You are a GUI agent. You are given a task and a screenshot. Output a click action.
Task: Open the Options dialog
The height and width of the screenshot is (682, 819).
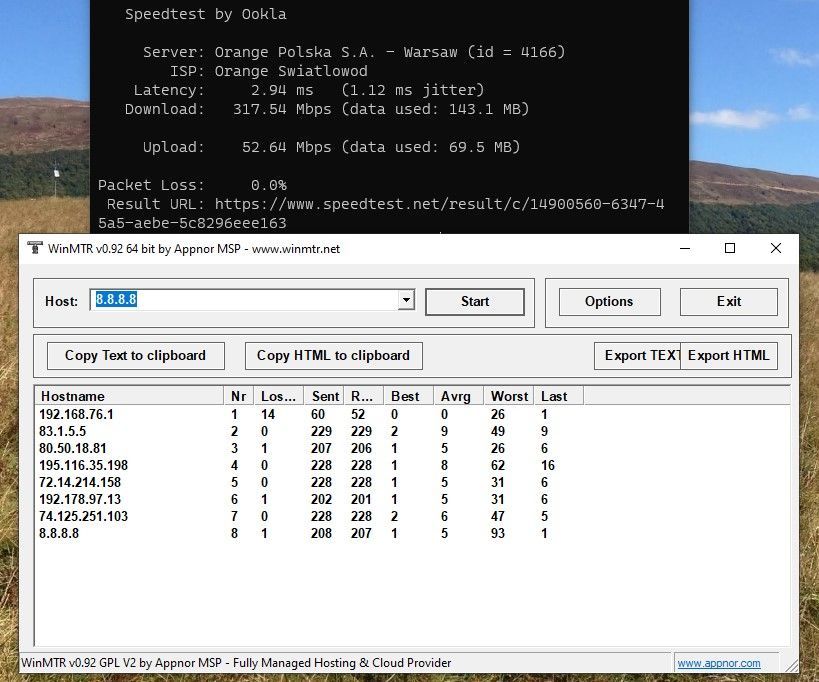point(609,302)
